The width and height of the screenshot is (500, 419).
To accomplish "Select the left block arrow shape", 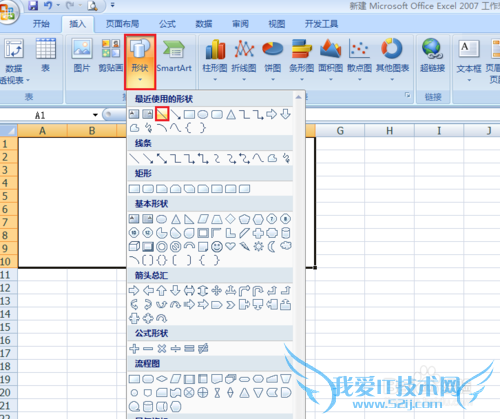I will (148, 291).
